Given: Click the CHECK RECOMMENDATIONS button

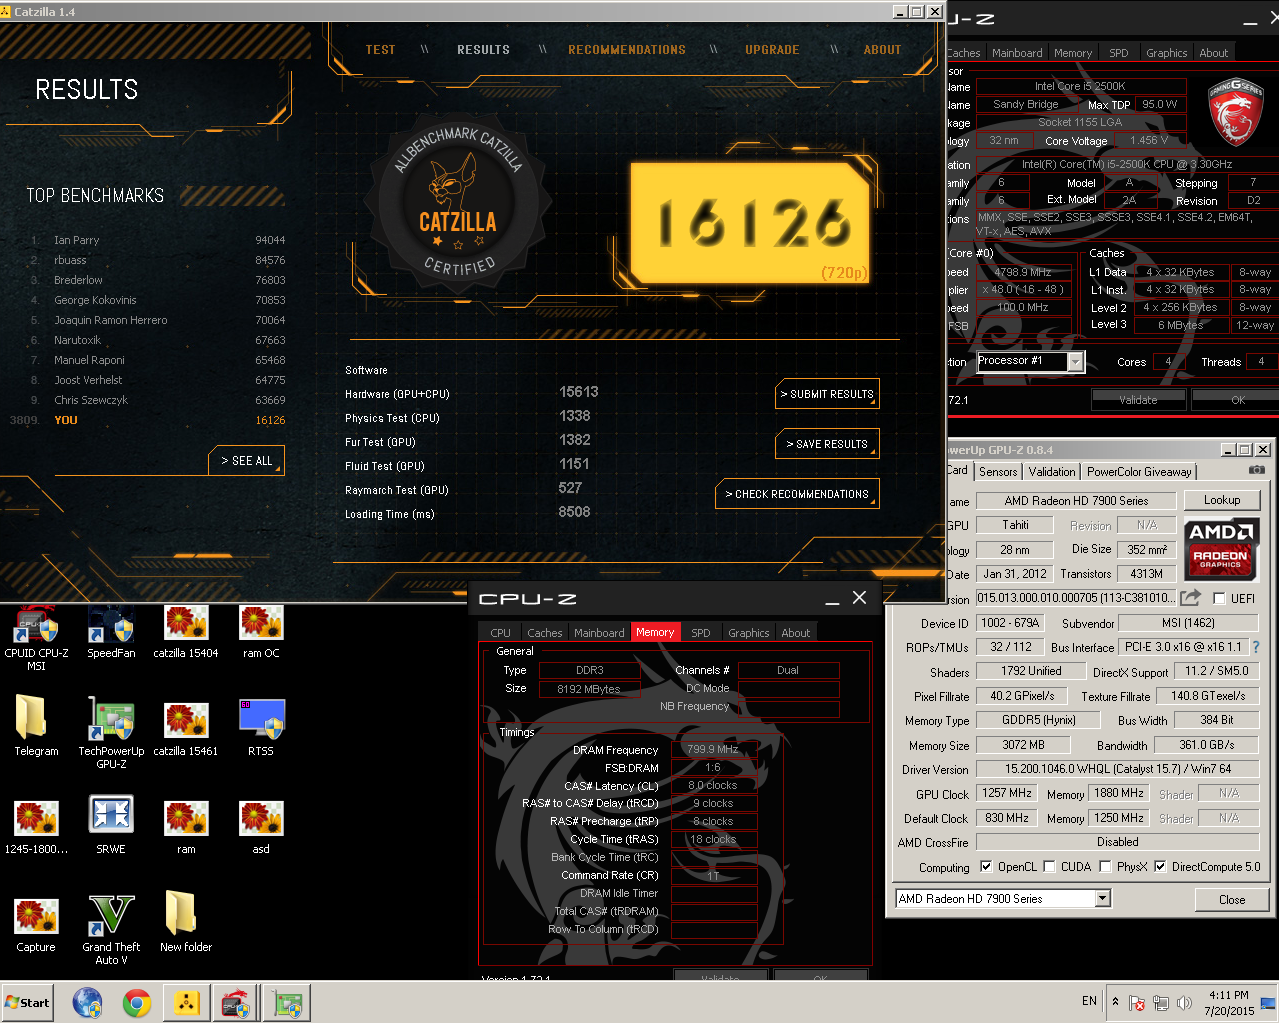Looking at the screenshot, I should (797, 494).
